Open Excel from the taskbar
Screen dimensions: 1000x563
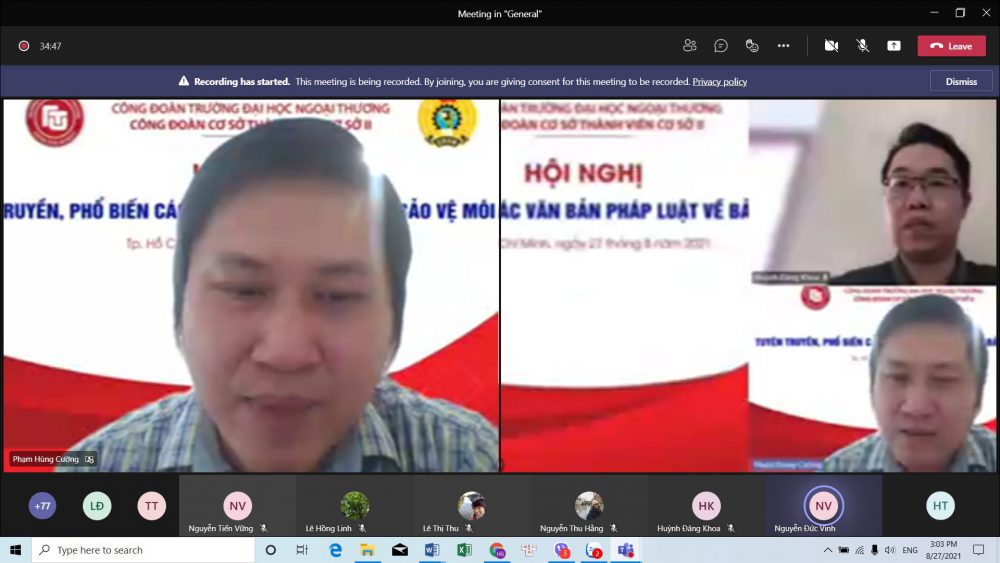464,550
